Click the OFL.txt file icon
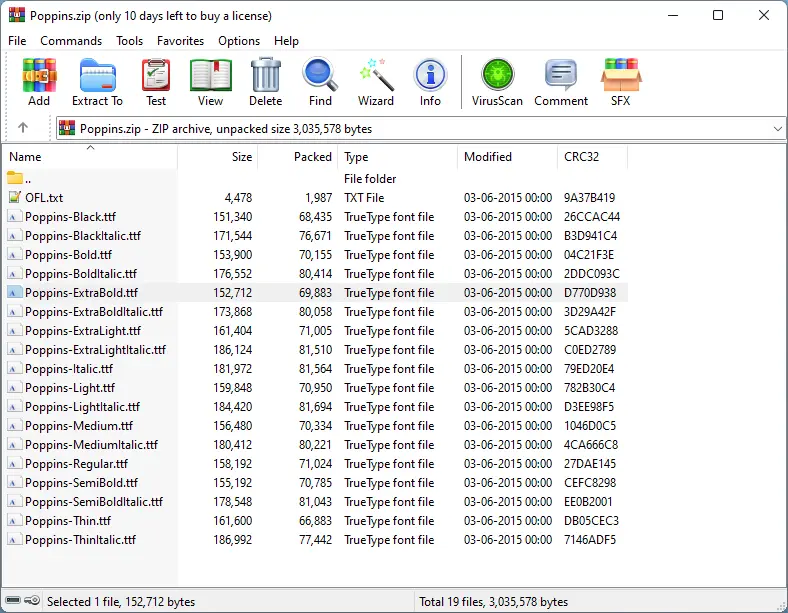This screenshot has height=613, width=788. (15, 197)
